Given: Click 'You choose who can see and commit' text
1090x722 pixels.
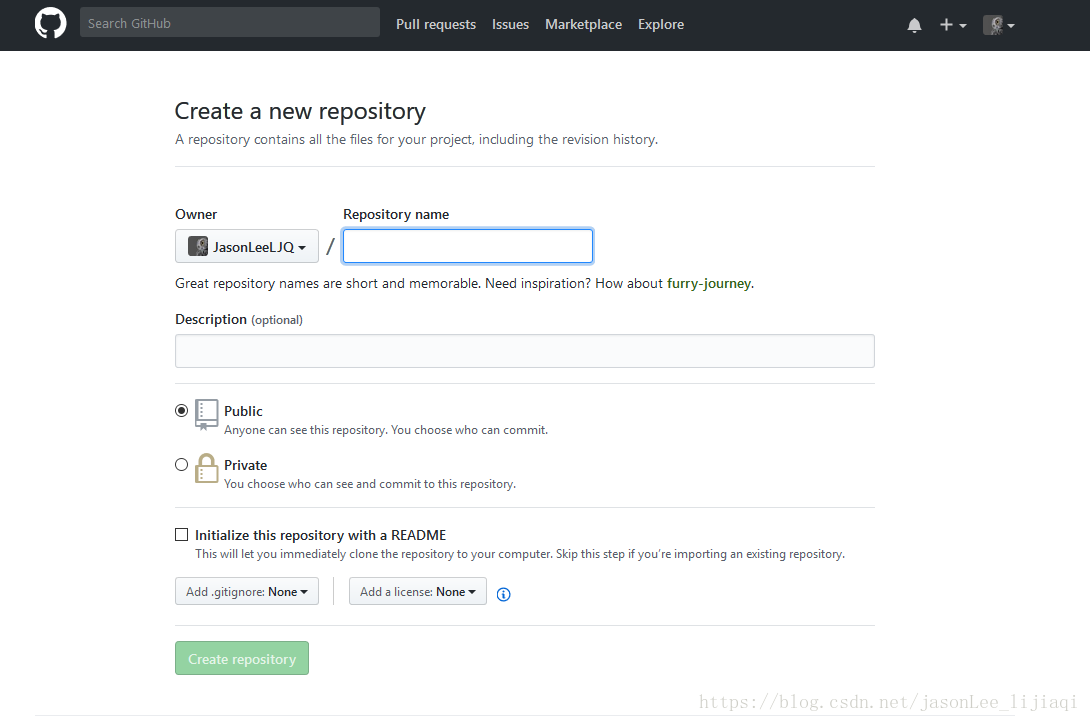Looking at the screenshot, I should point(370,484).
